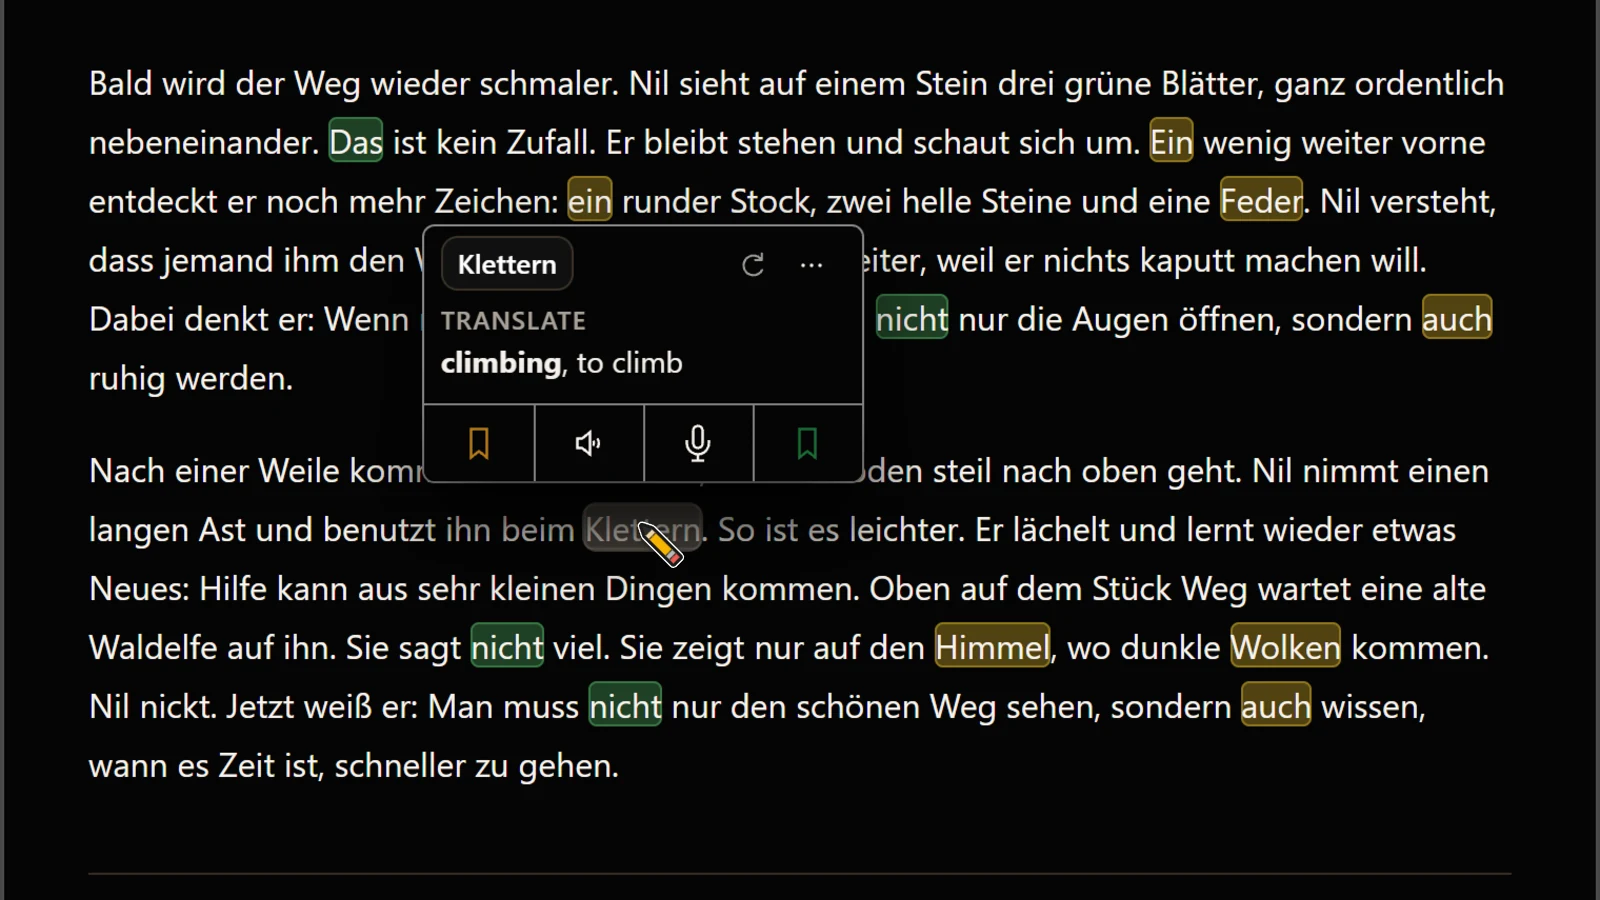Click the word 'Waldelfe' in the text
Screen dimensions: 1600x900
153,647
